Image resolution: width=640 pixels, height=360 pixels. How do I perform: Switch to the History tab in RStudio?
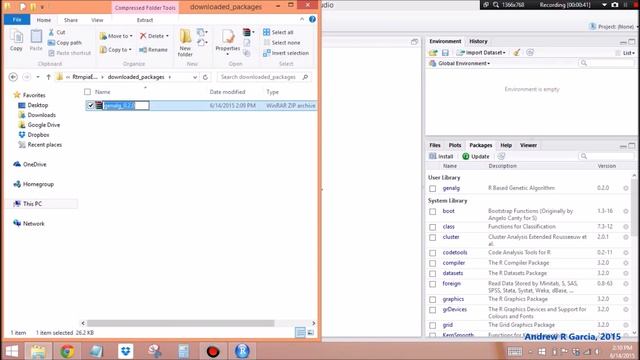[478, 41]
